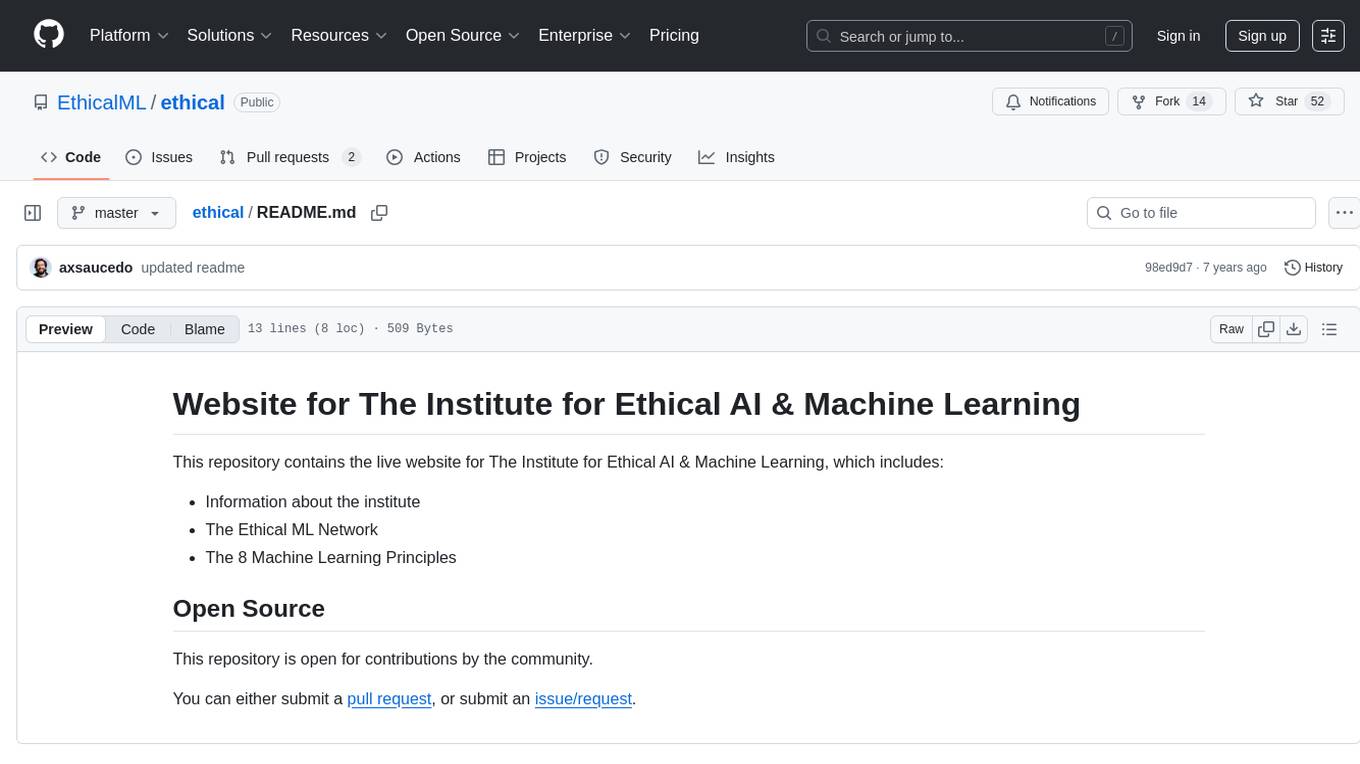
Task: Select the Preview view toggle
Action: (x=66, y=329)
